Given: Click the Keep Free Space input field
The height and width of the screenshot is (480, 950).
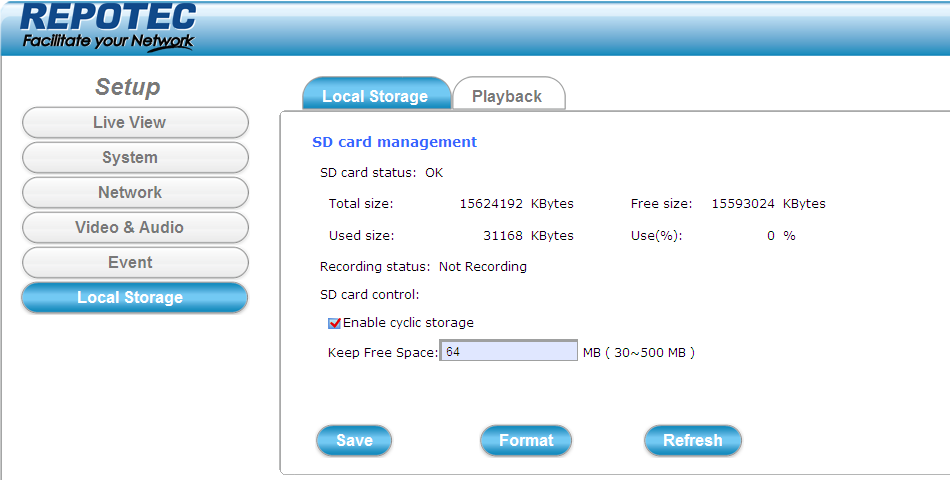Looking at the screenshot, I should click(508, 352).
